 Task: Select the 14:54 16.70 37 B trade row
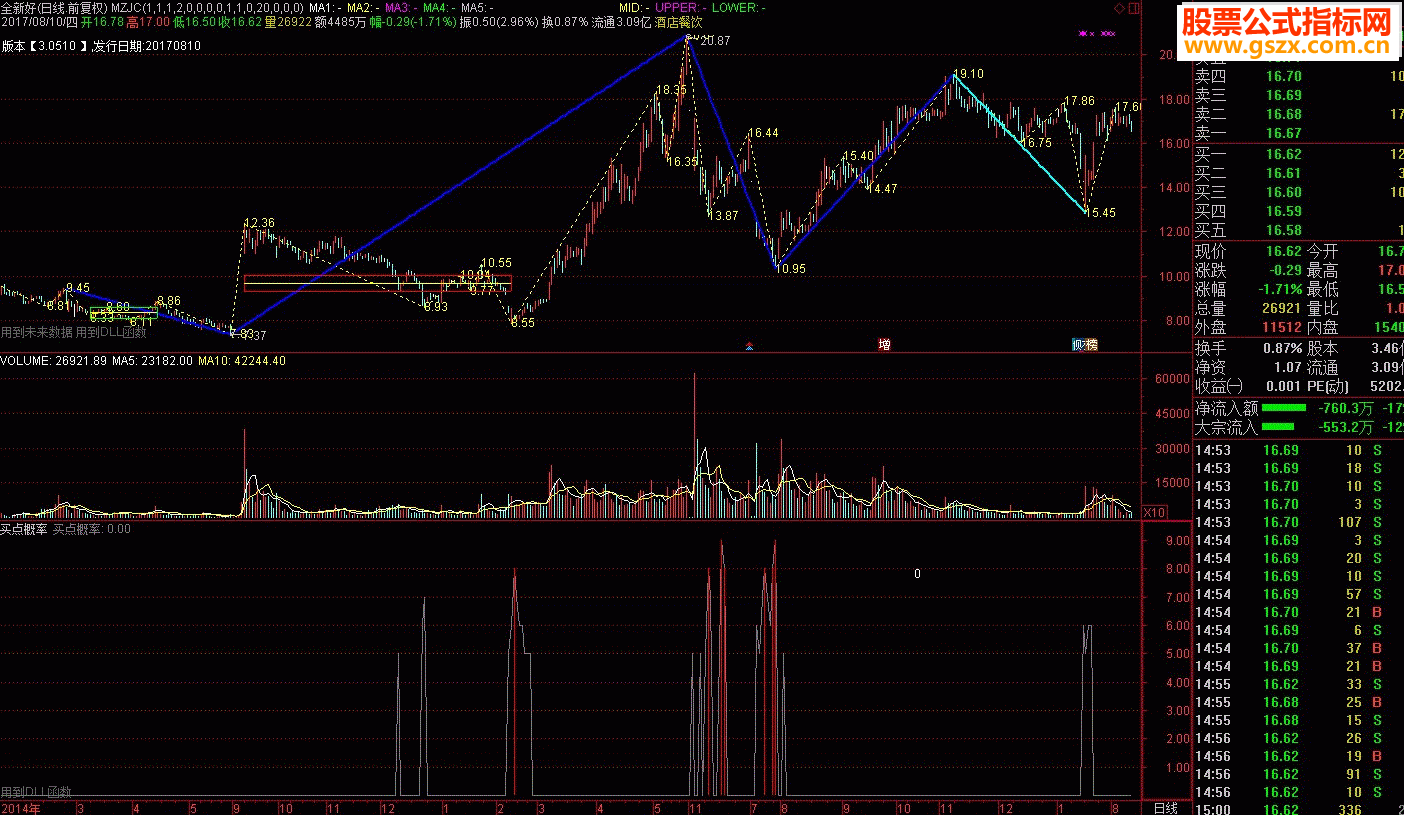(1298, 648)
